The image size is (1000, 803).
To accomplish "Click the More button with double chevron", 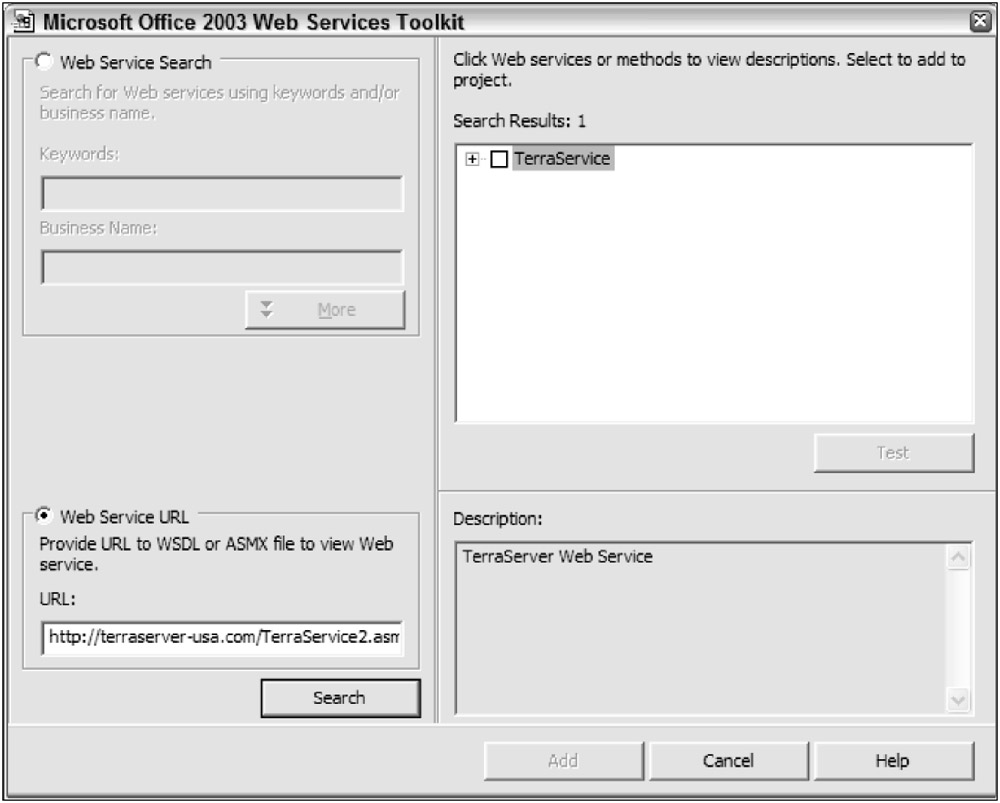I will pyautogui.click(x=325, y=310).
